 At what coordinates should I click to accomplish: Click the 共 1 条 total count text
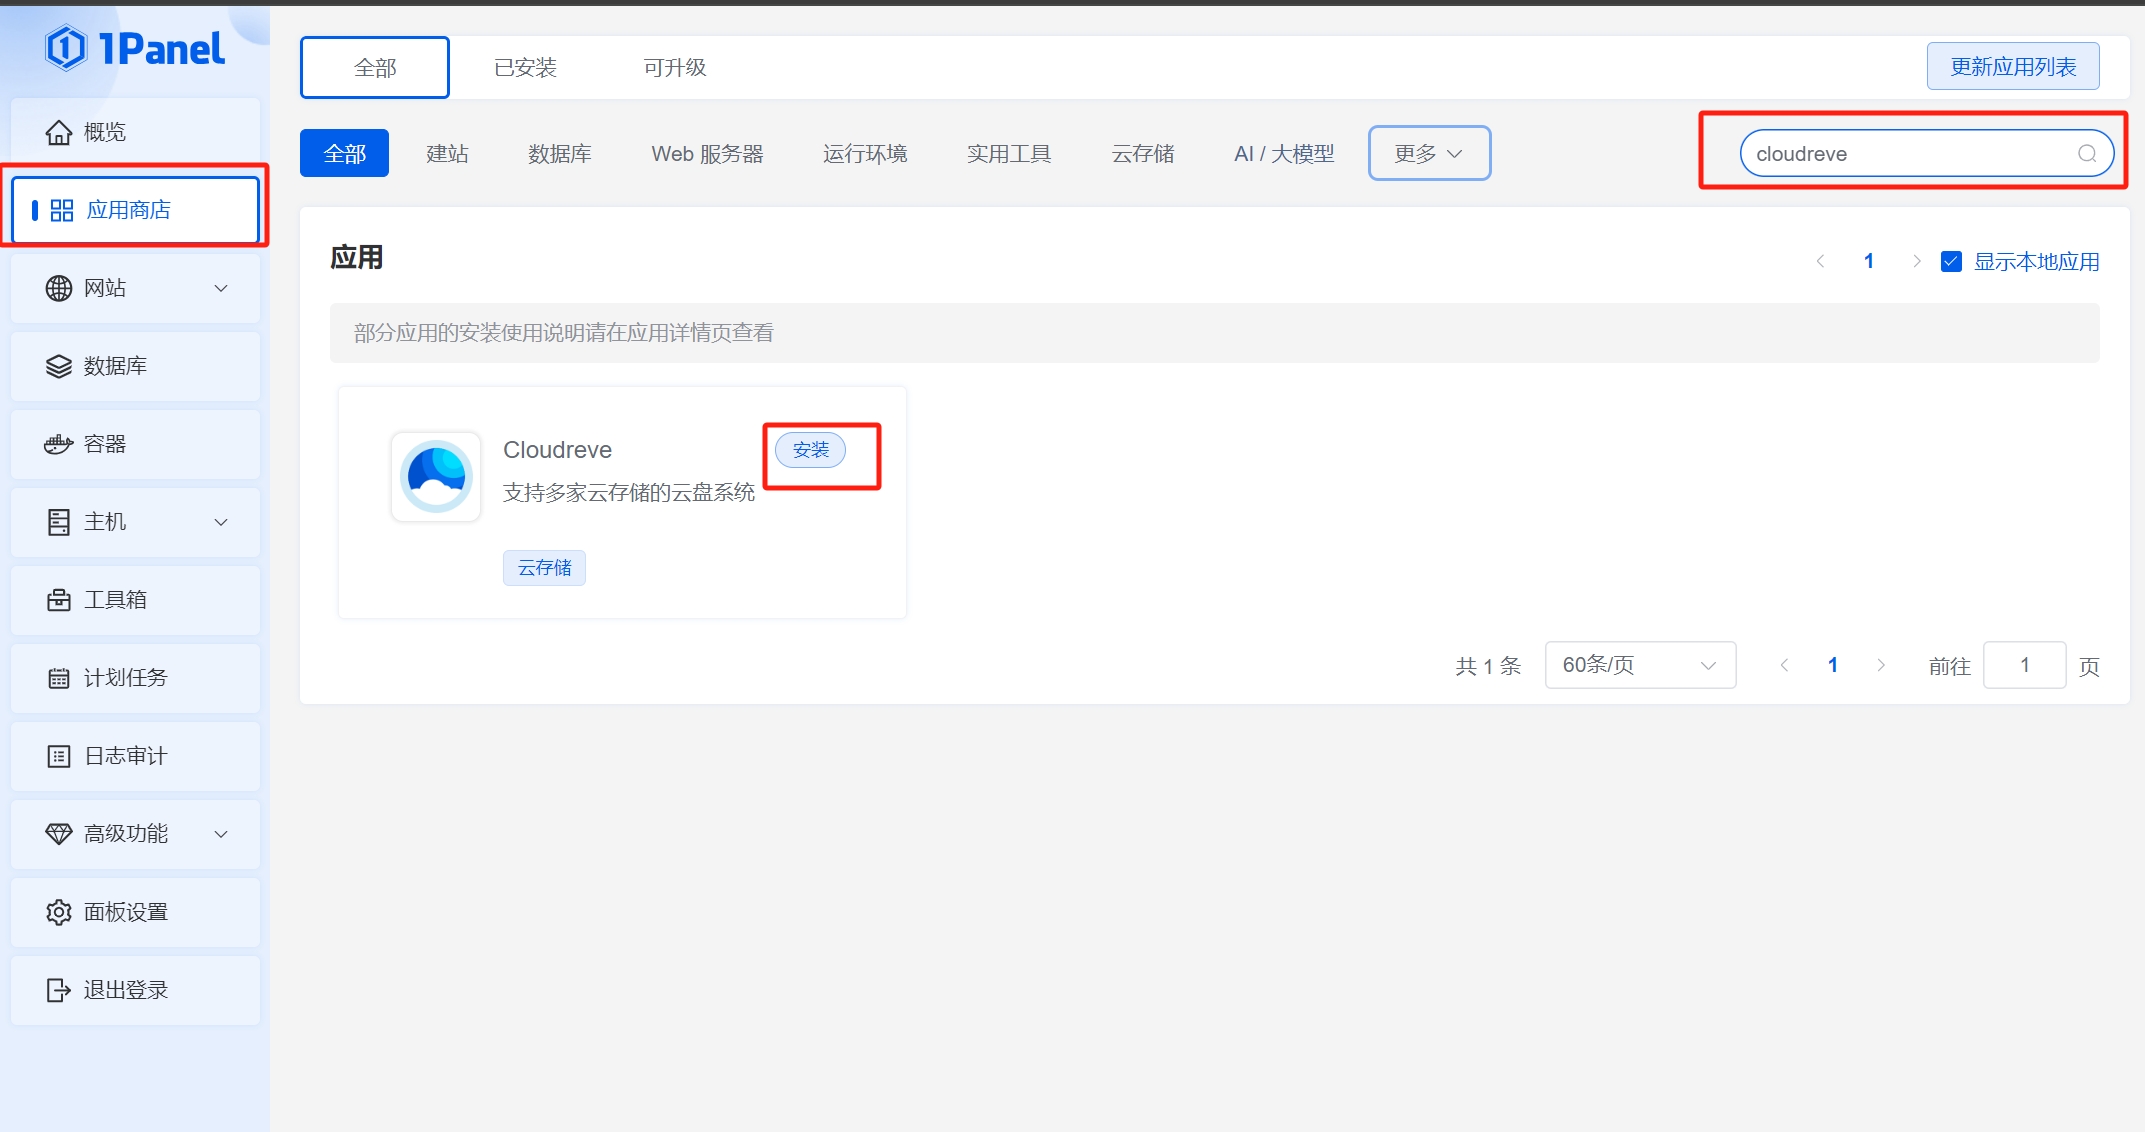1488,666
